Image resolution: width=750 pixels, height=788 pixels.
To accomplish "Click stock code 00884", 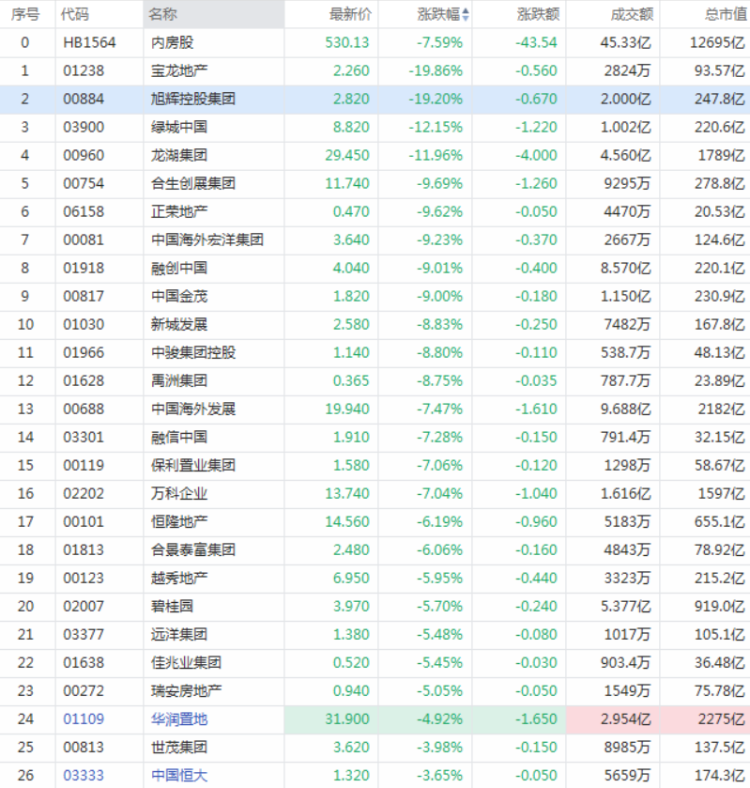I will (x=83, y=98).
